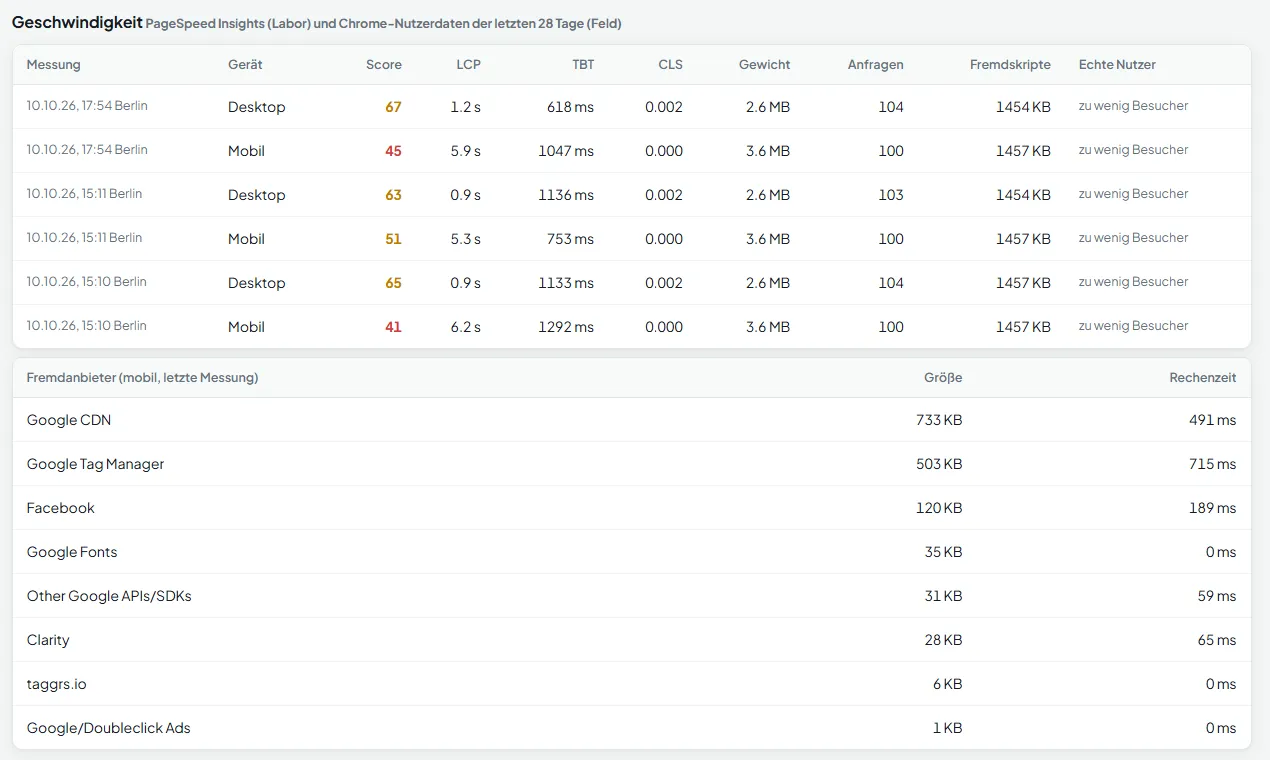The image size is (1270, 760).
Task: Select the 'Google/Doubleclick Ads' row
Action: tap(631, 728)
